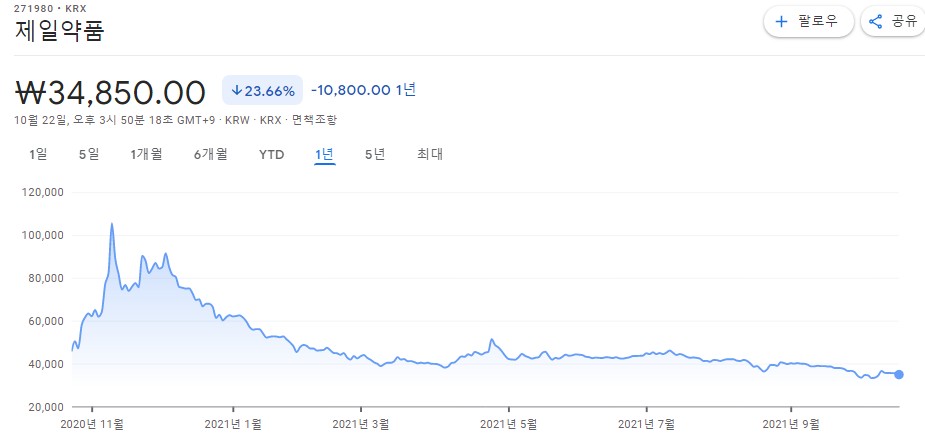Click the plus icon in 팔로우 button
Screen dimensions: 925x442
coord(781,22)
